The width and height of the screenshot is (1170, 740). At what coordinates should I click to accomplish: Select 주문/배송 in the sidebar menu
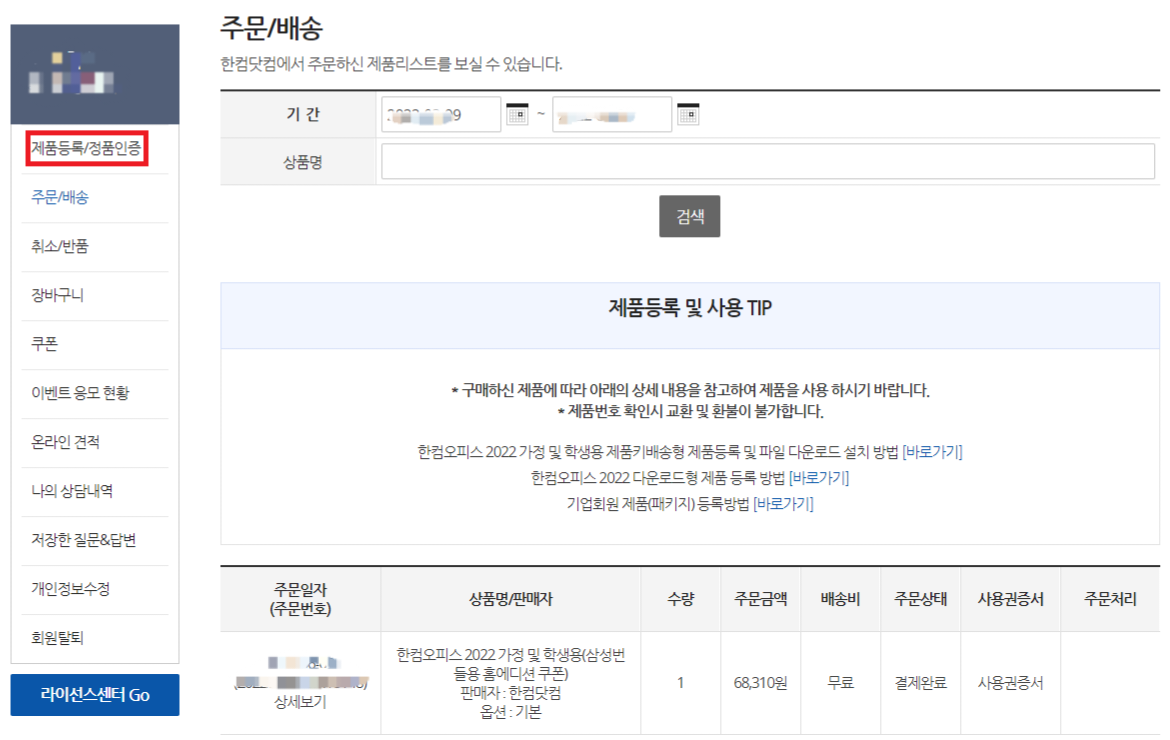pos(60,197)
